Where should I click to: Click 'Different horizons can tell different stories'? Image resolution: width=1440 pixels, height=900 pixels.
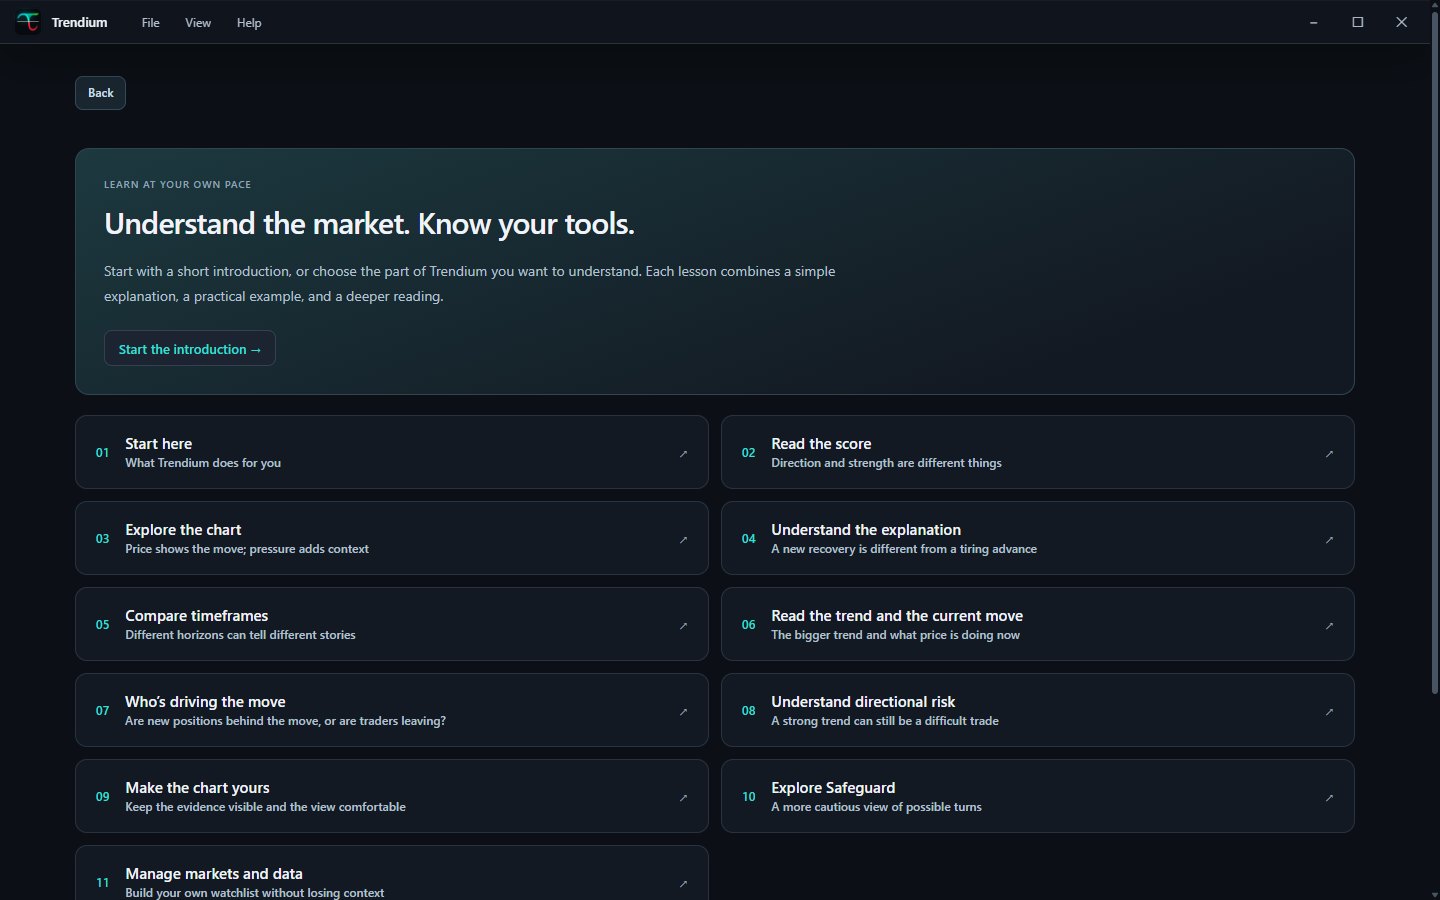click(240, 635)
